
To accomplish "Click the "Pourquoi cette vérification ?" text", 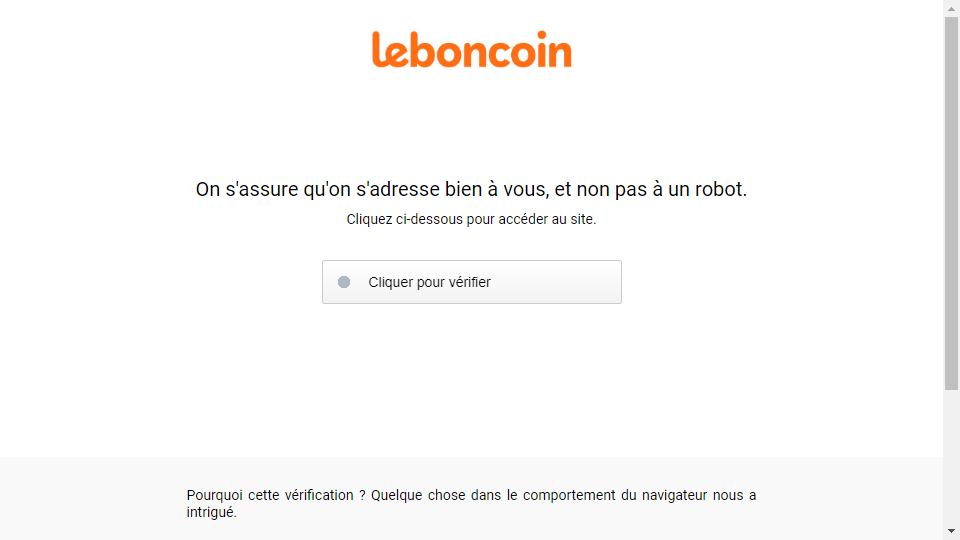I will click(x=276, y=495).
